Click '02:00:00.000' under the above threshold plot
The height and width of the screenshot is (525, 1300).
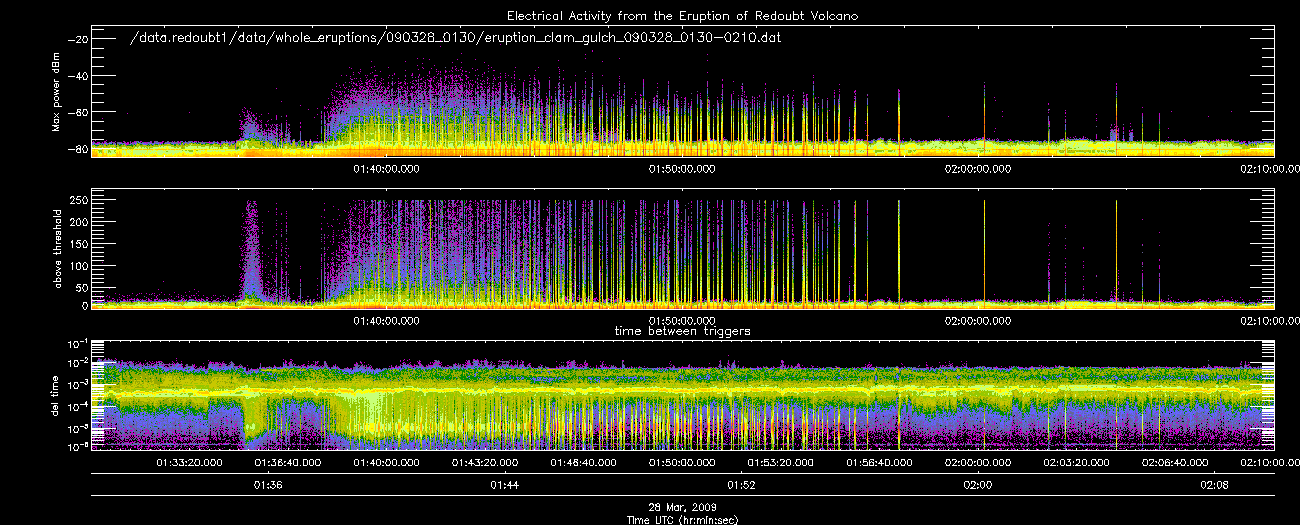click(978, 321)
